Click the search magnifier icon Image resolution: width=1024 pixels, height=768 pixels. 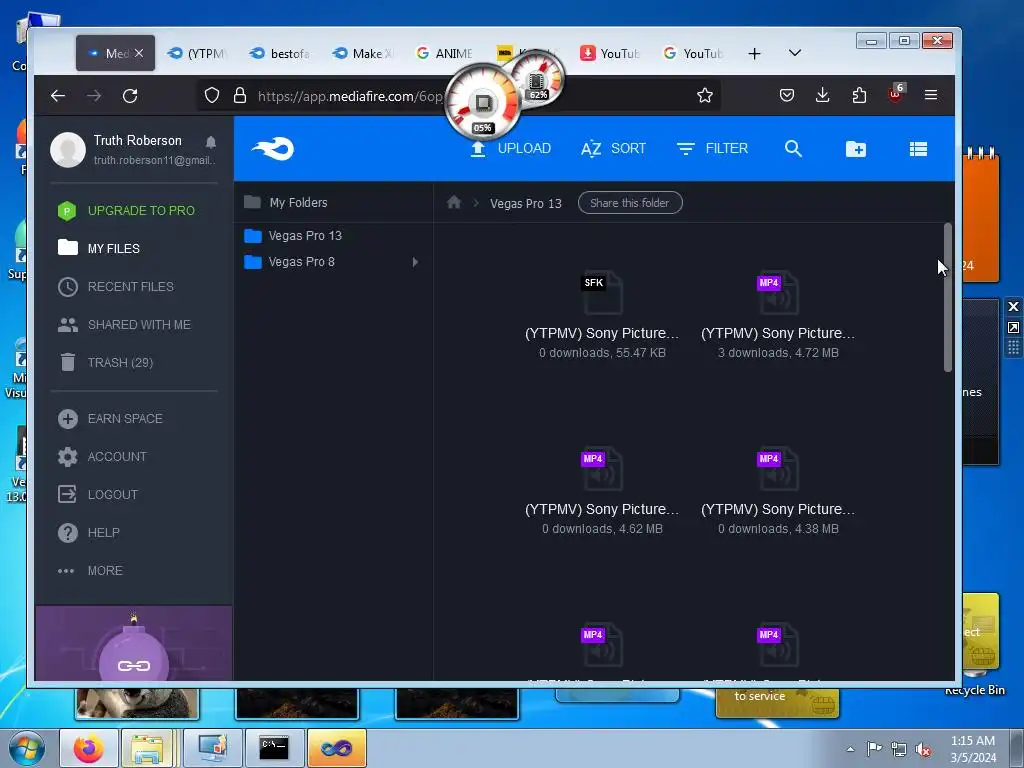[x=793, y=149]
